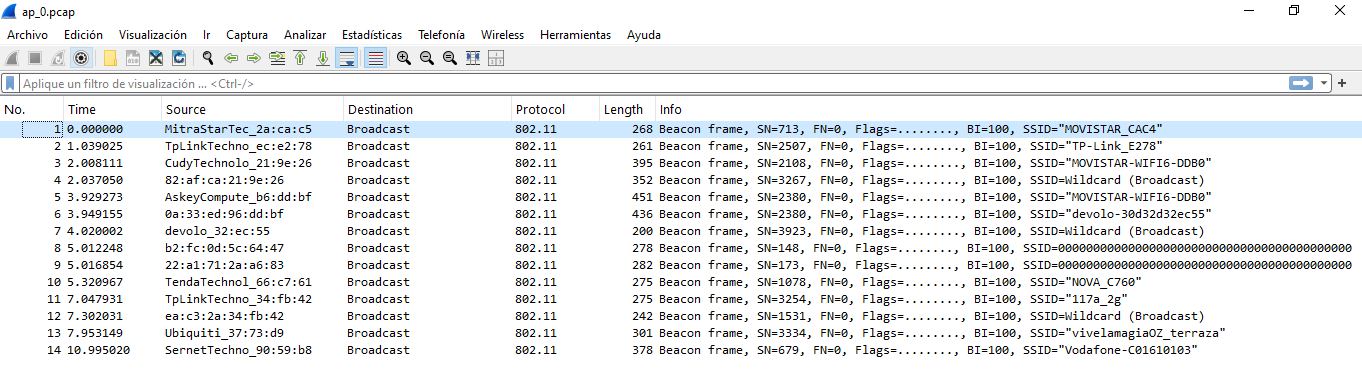Sort by the Source column header
The width and height of the screenshot is (1362, 390).
click(252, 110)
